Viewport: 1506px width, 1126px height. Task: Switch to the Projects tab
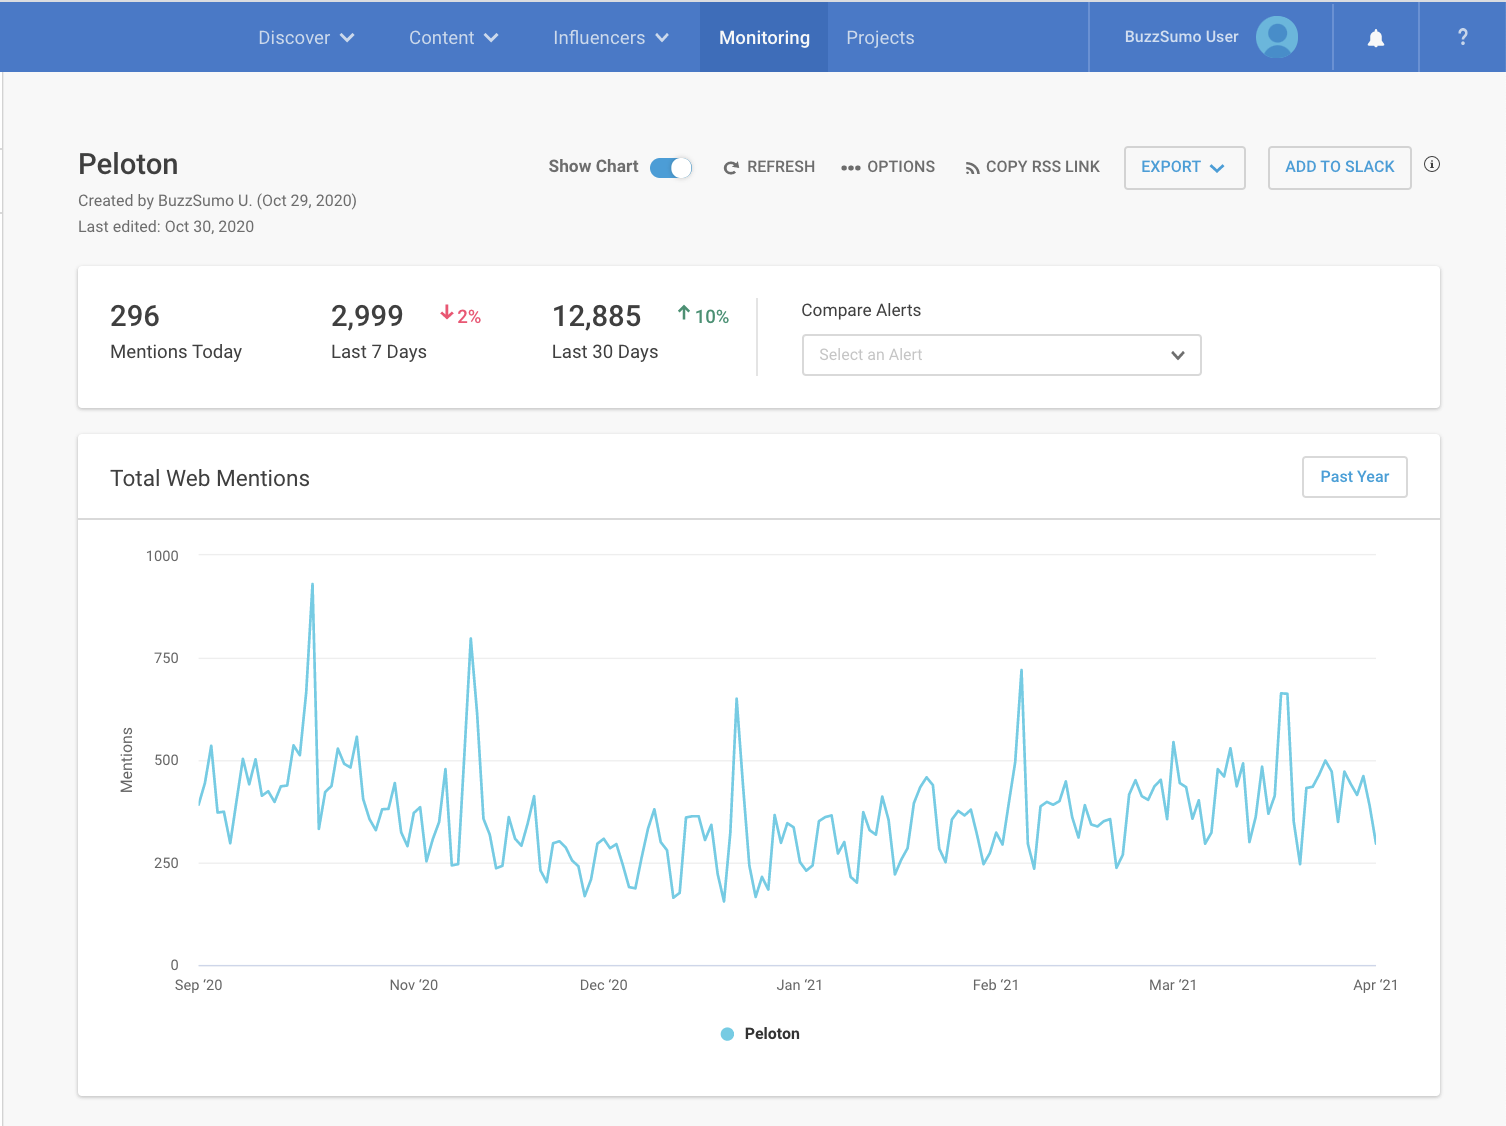pos(880,37)
